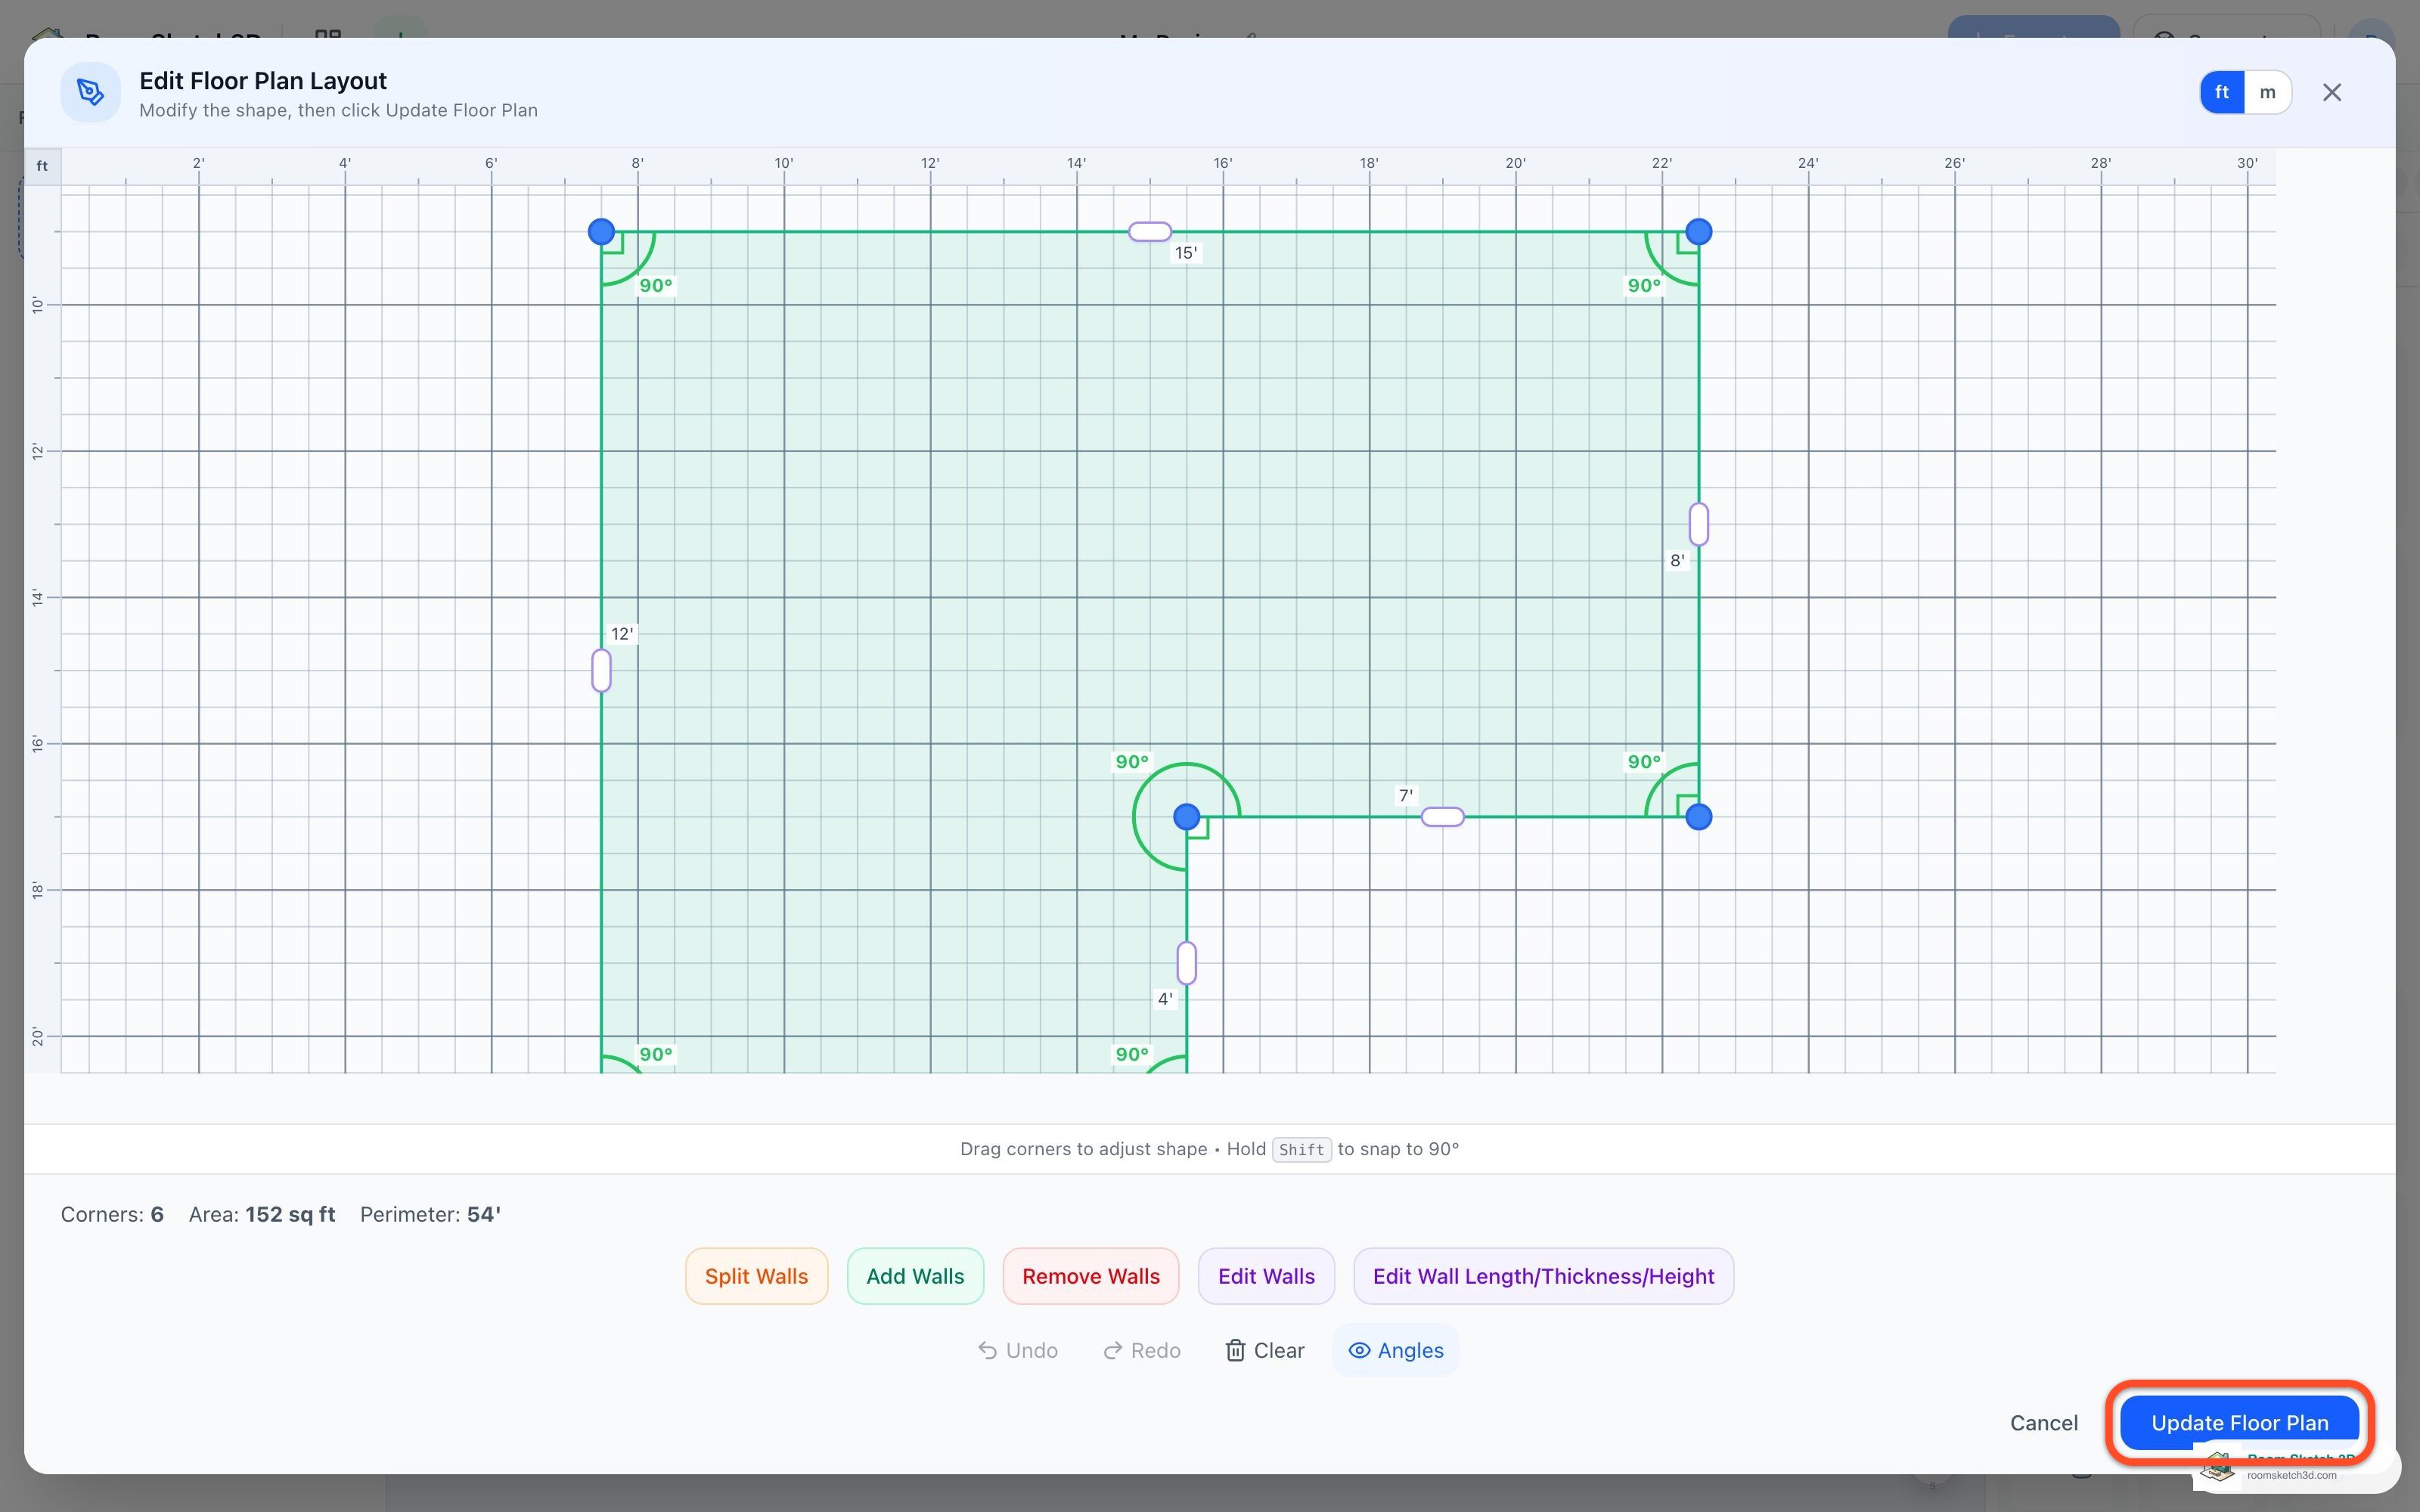2420x1512 pixels.
Task: Click Redo button
Action: tap(1141, 1351)
